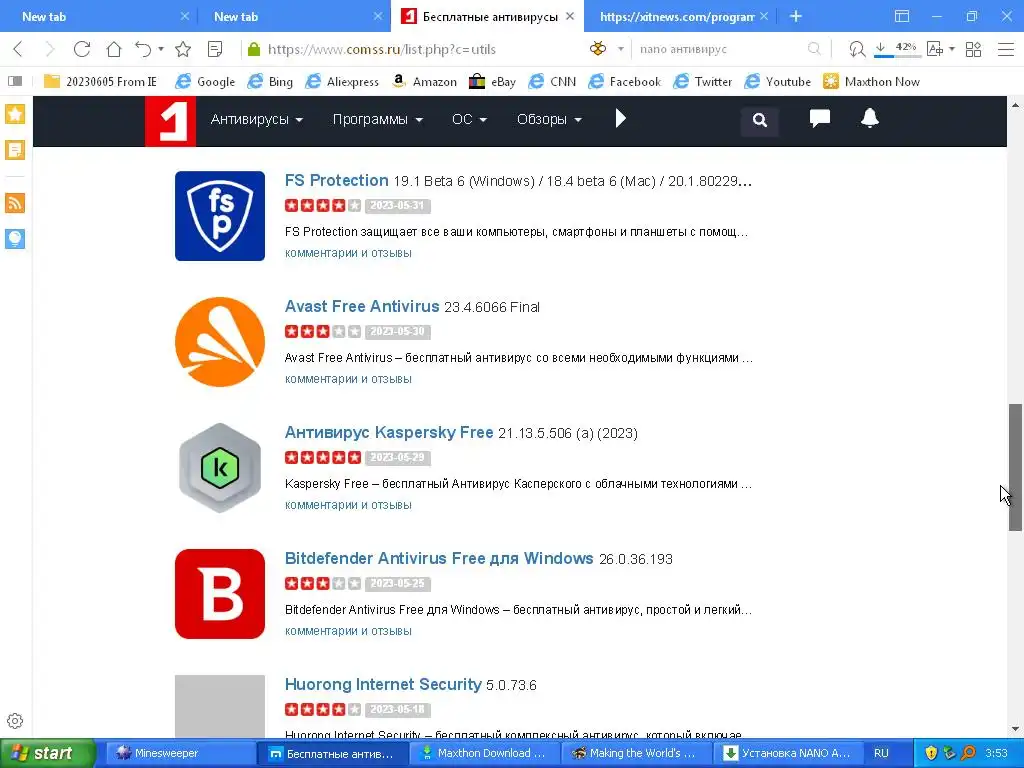This screenshot has height=768, width=1024.
Task: Click the snap/screenshot tool icon
Action: (x=856, y=49)
